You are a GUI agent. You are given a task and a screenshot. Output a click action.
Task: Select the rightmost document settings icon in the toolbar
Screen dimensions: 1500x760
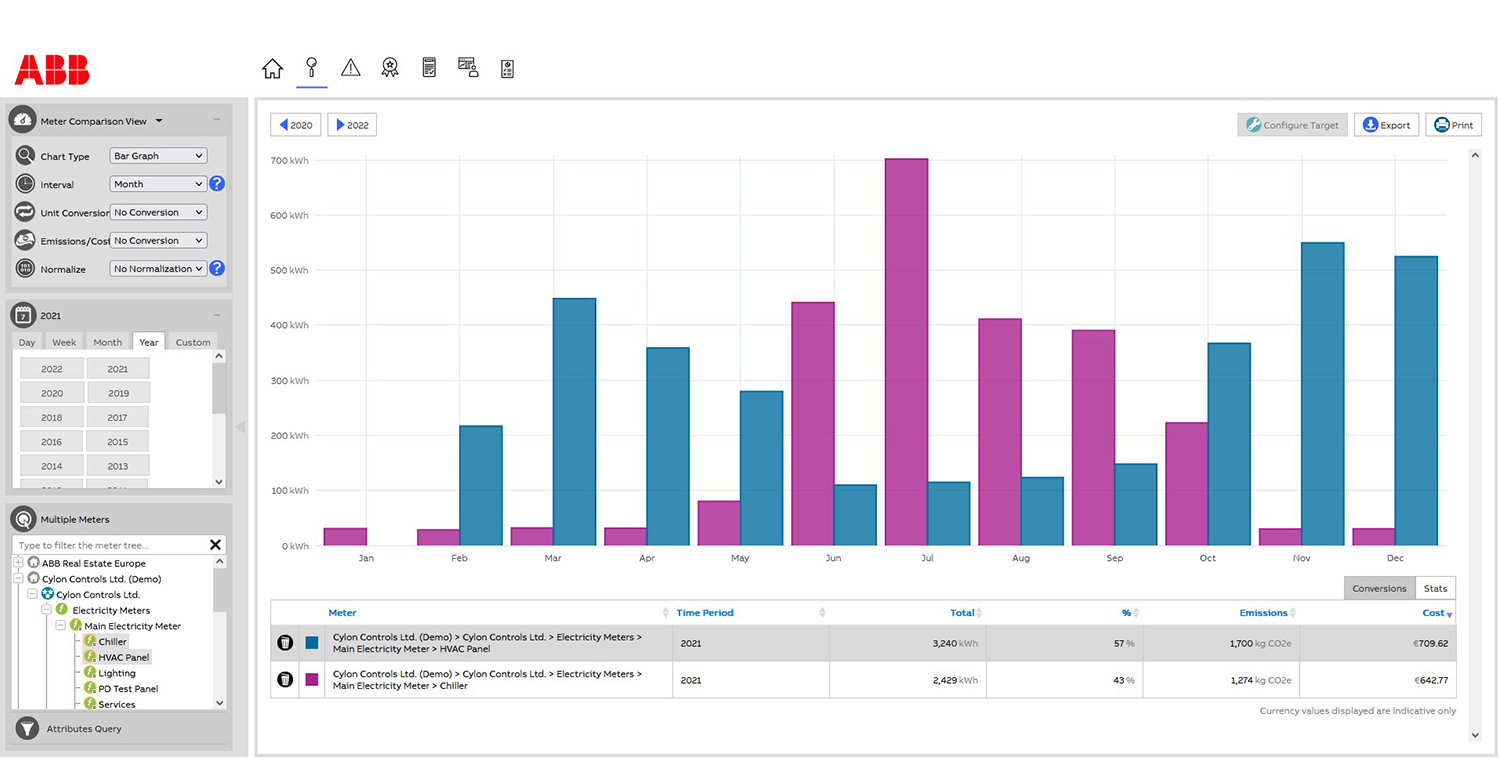click(507, 67)
